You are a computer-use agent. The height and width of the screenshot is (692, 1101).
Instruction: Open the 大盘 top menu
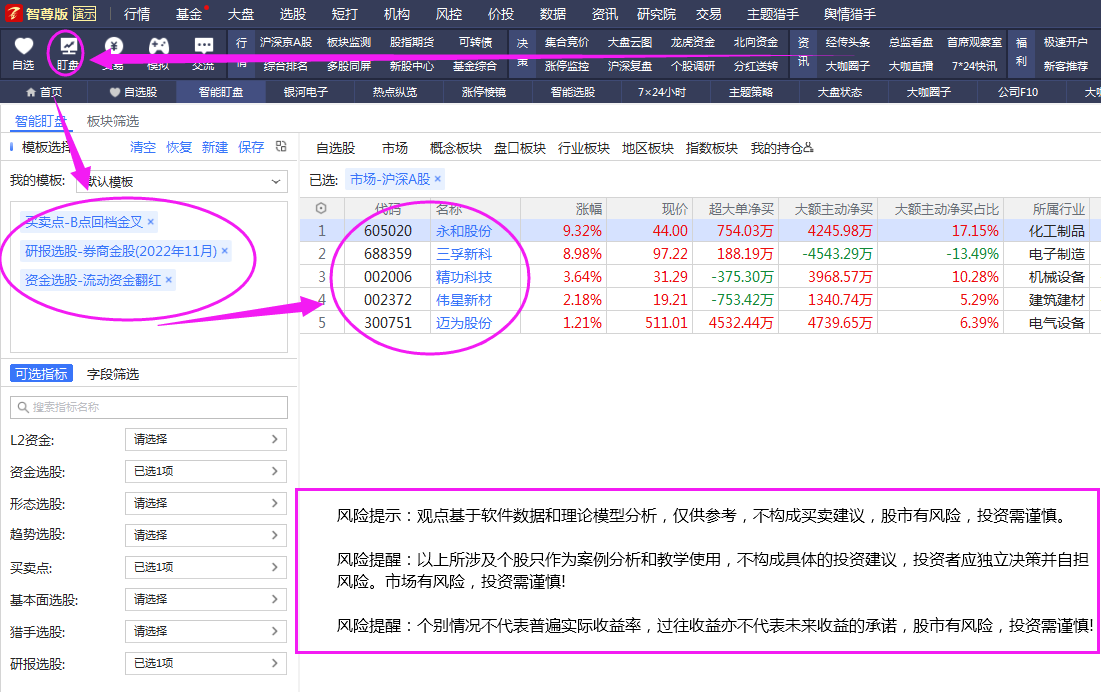click(241, 14)
